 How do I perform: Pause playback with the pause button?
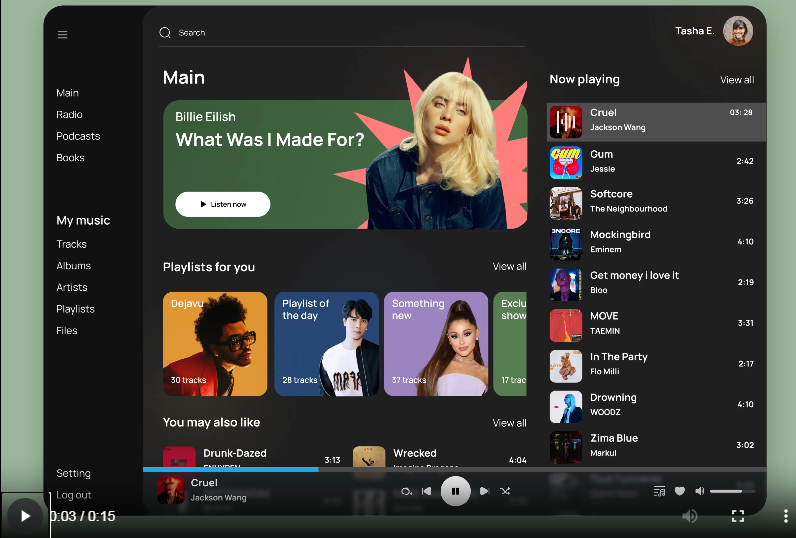pyautogui.click(x=455, y=491)
